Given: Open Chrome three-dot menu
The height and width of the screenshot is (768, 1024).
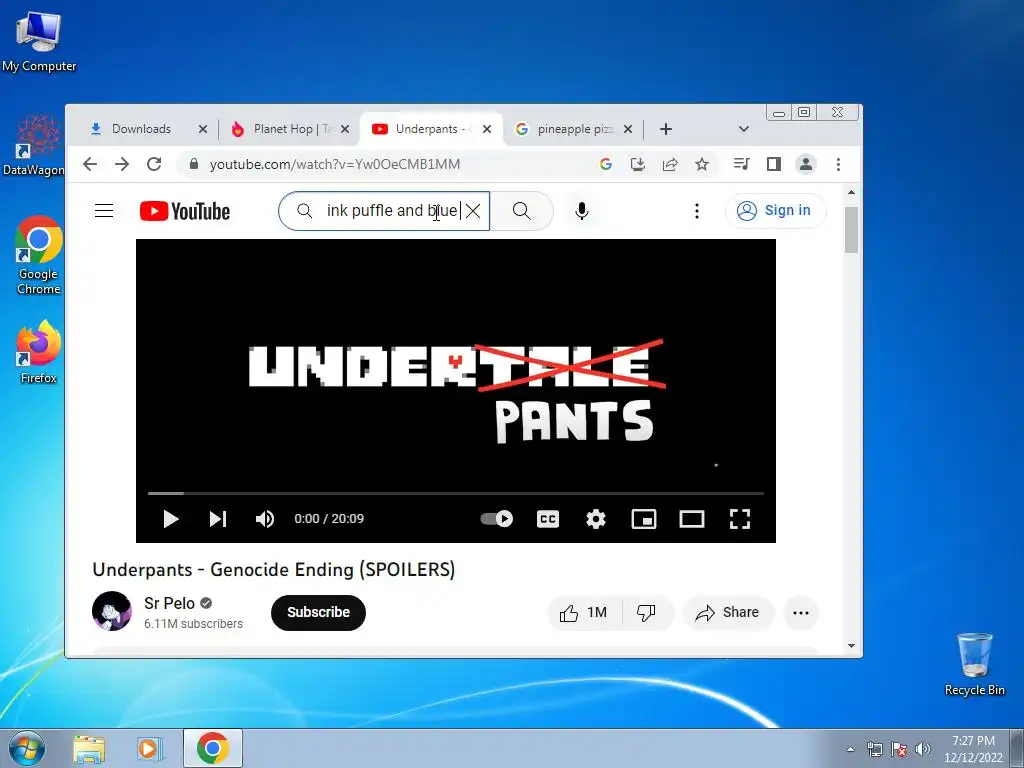Looking at the screenshot, I should (839, 164).
